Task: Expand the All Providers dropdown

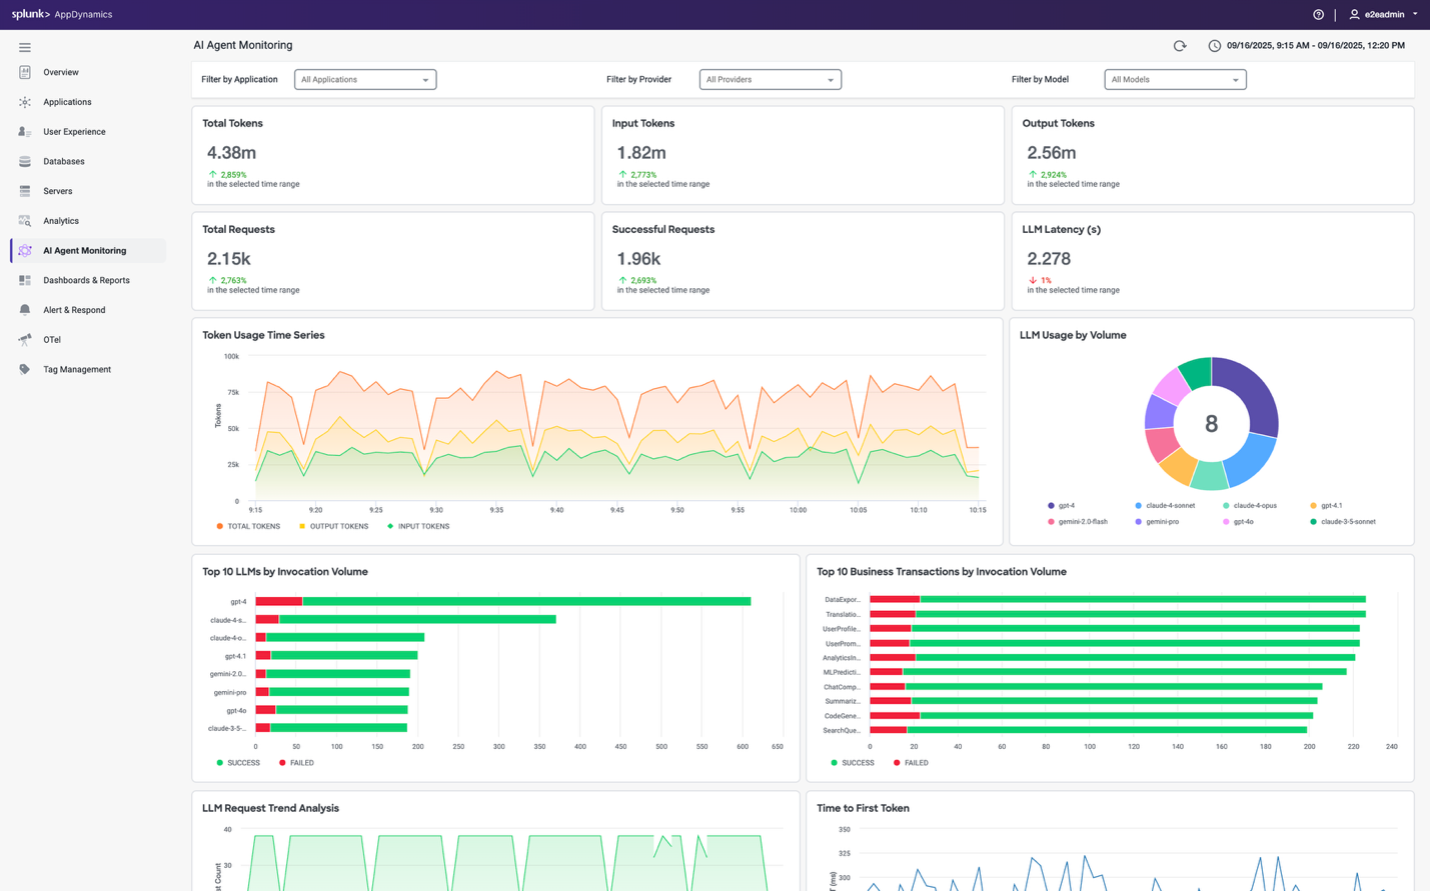Action: tap(770, 80)
